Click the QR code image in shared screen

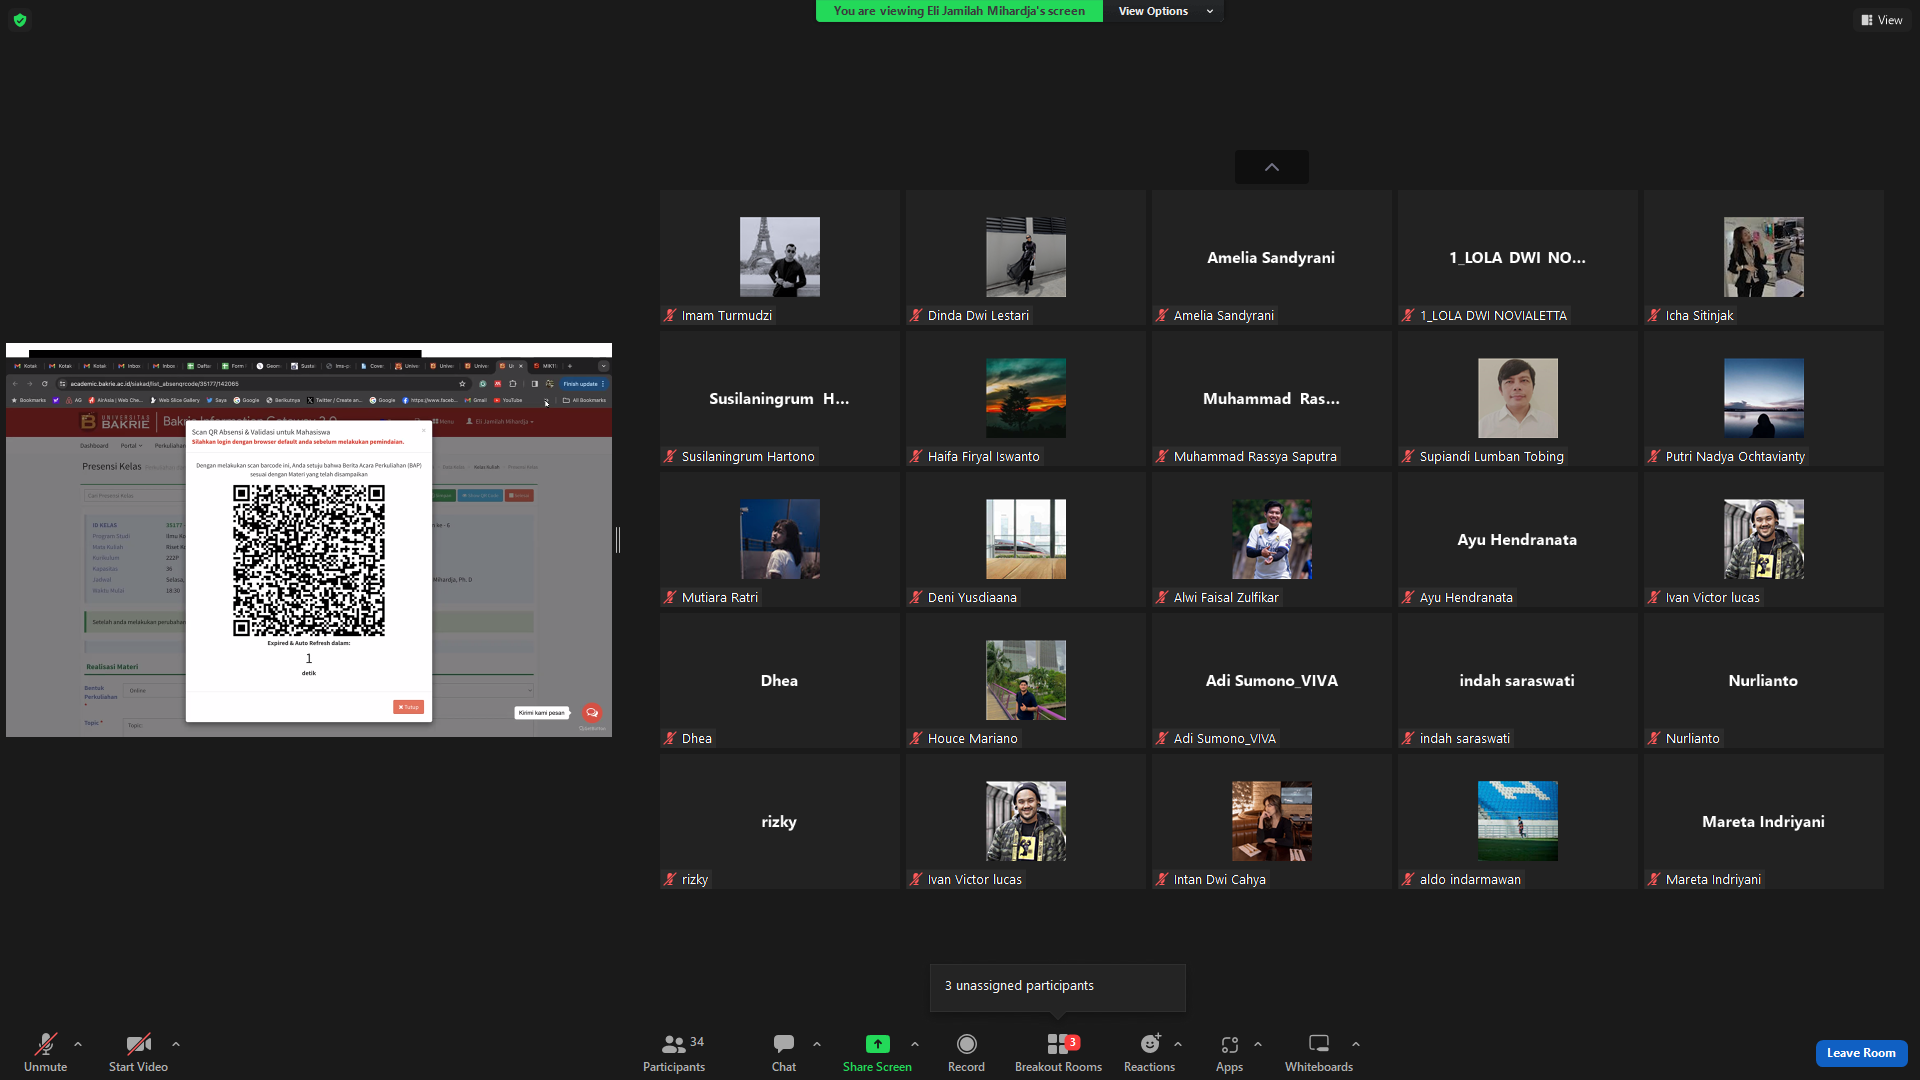point(309,560)
